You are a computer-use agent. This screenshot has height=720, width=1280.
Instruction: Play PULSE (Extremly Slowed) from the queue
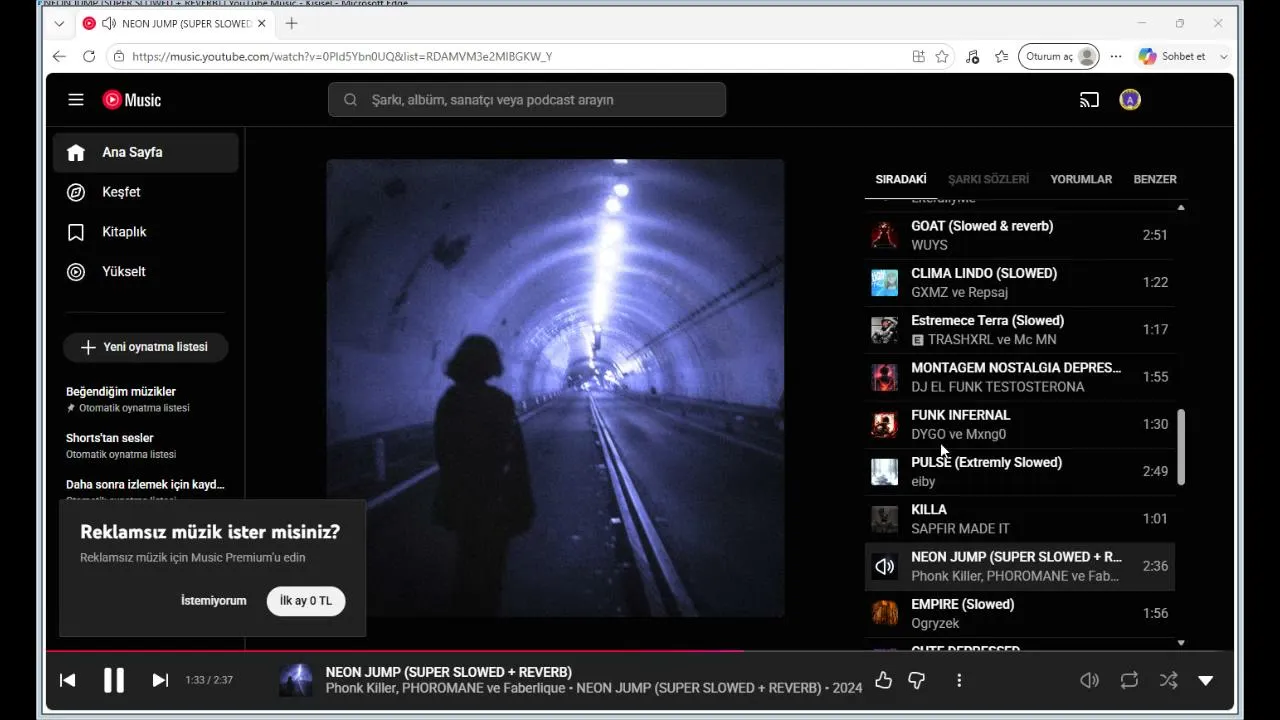1020,472
